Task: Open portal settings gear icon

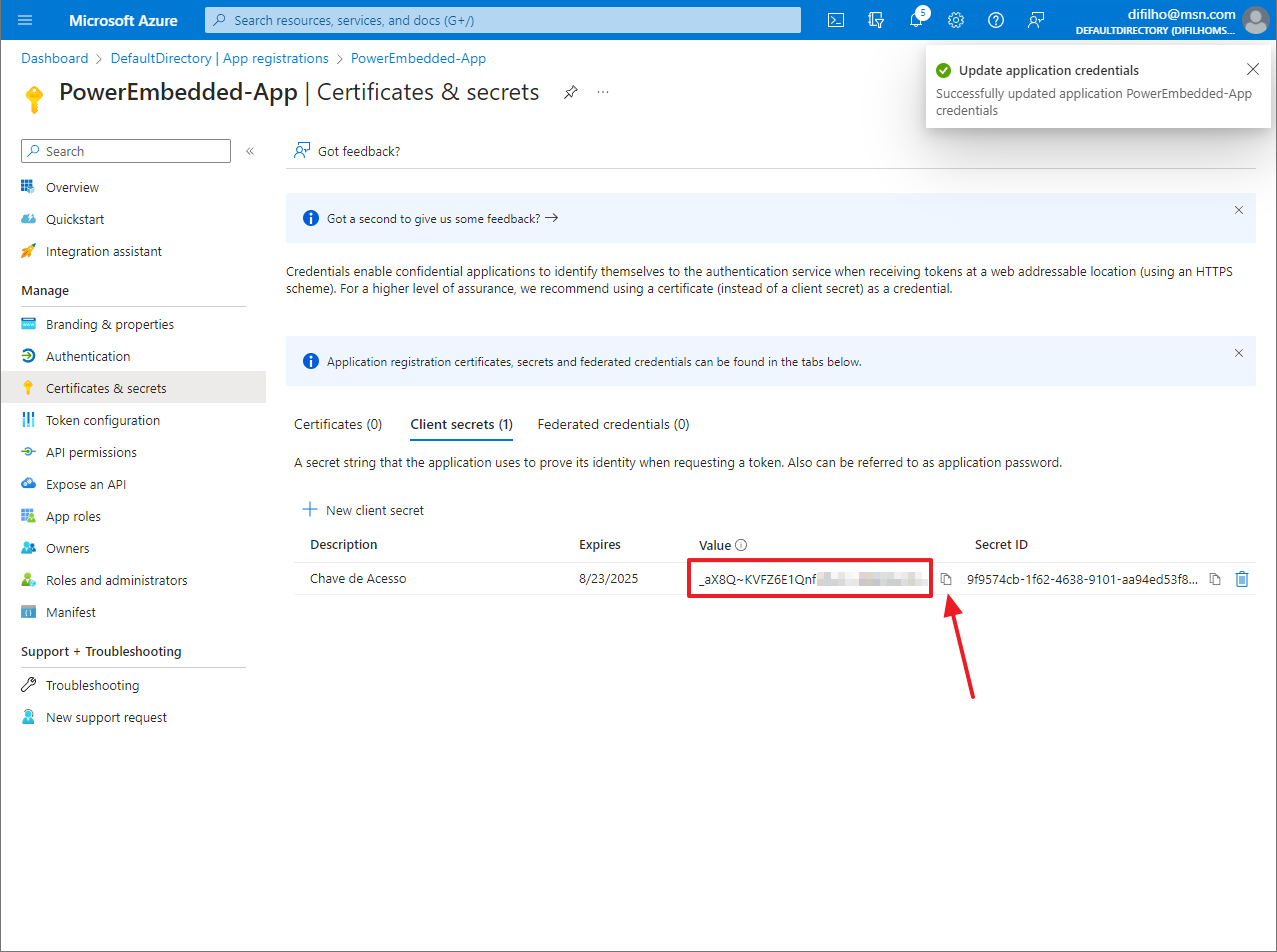Action: coord(956,20)
